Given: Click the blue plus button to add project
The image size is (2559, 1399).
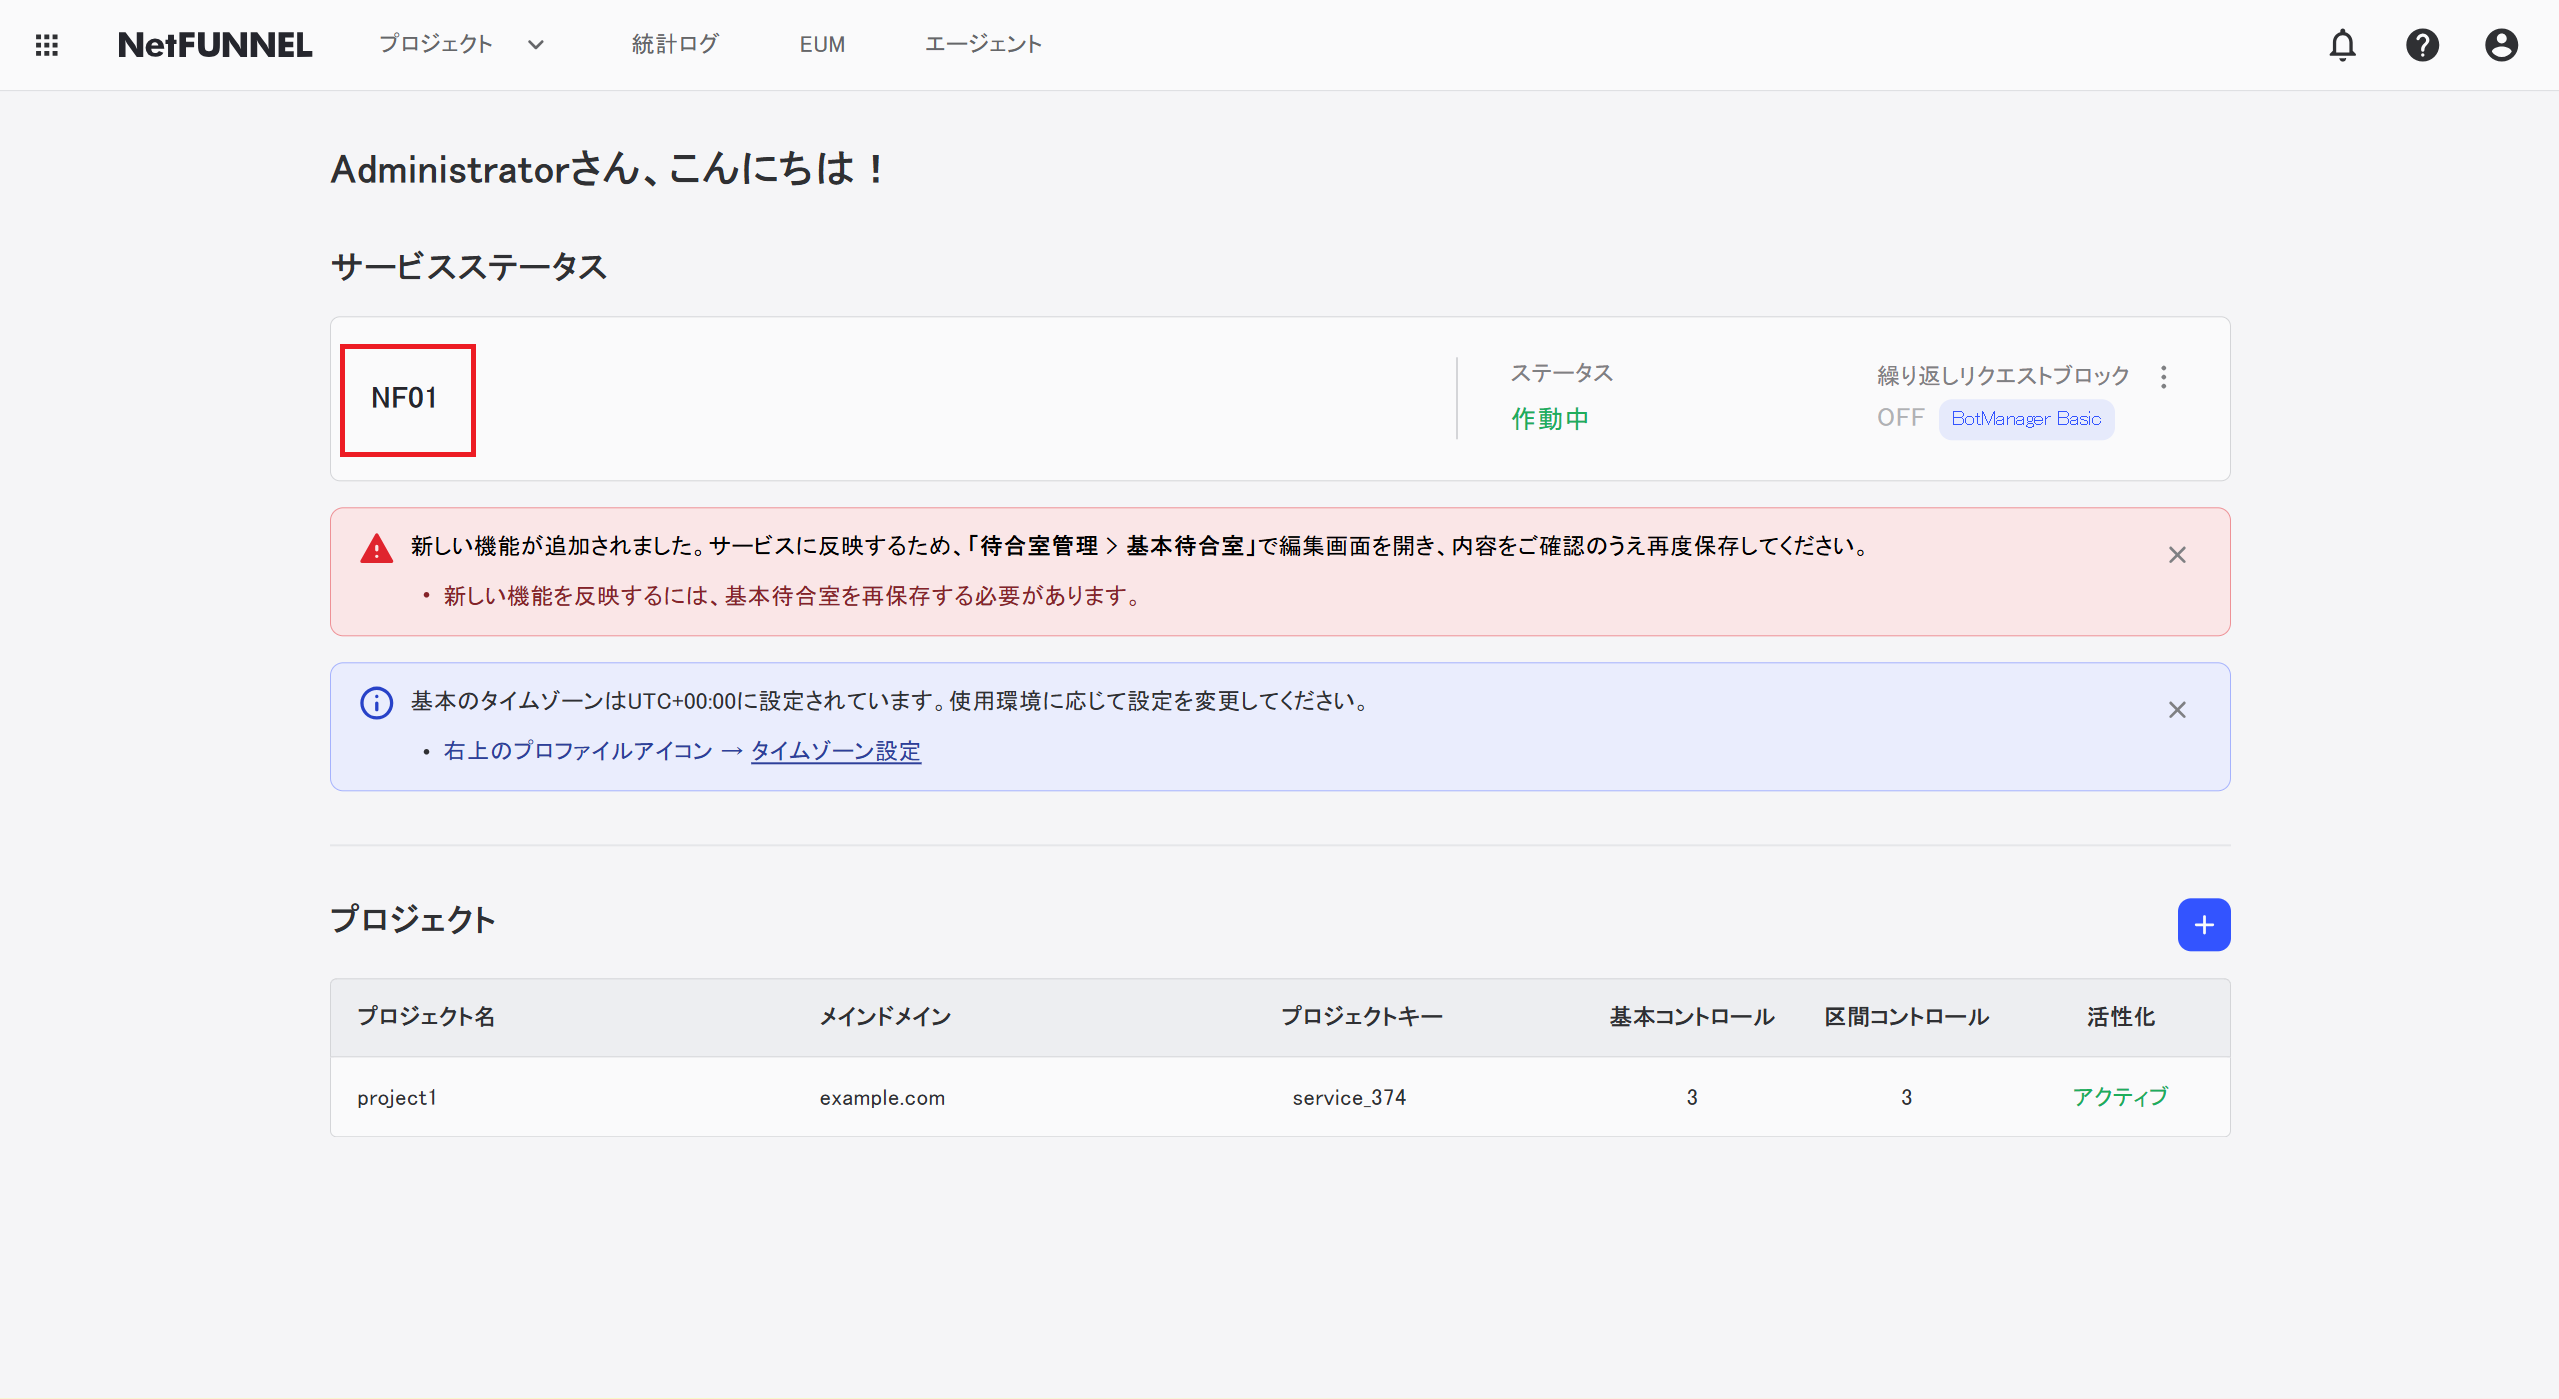Looking at the screenshot, I should click(x=2204, y=924).
